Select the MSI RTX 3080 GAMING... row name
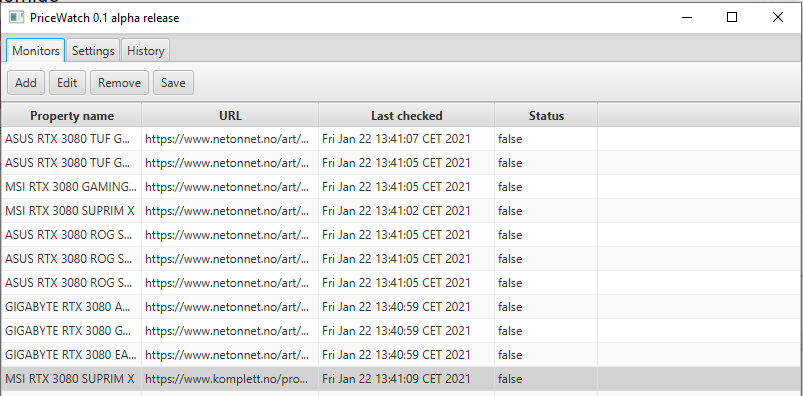 click(x=71, y=187)
